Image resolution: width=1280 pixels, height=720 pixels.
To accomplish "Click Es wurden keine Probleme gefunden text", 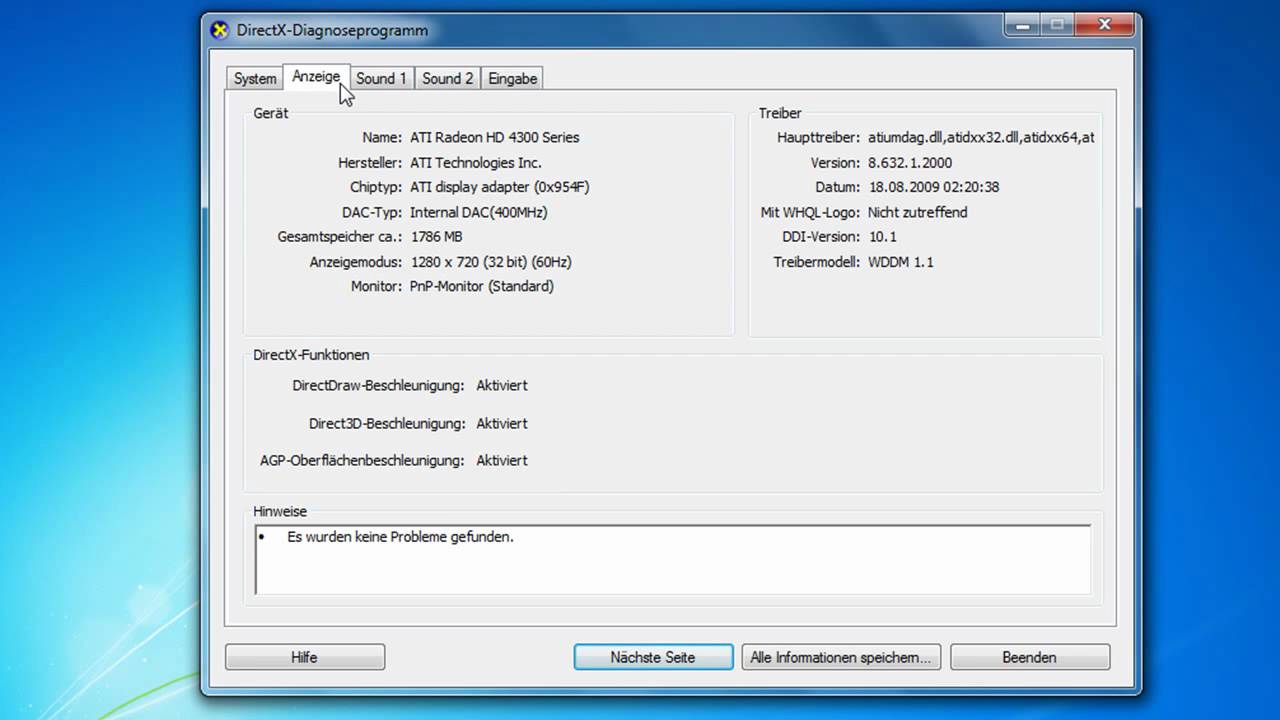I will [400, 537].
